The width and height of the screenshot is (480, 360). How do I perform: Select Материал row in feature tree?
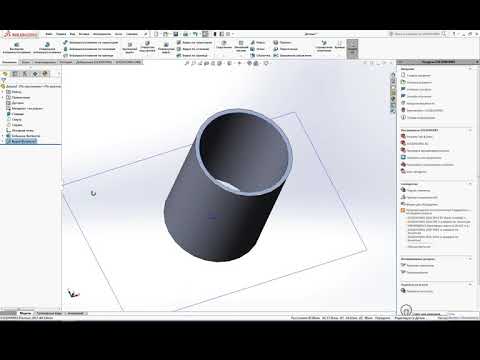25,108
